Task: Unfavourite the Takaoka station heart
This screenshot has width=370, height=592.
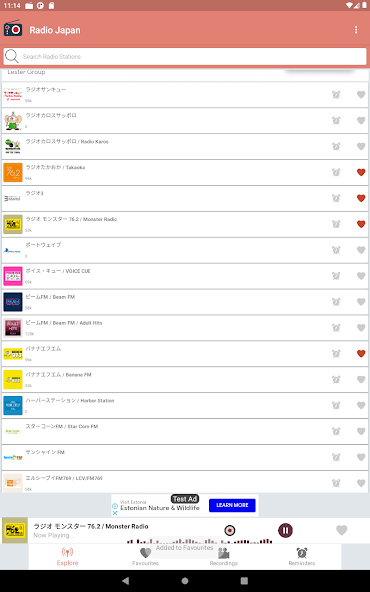Action: [x=361, y=172]
